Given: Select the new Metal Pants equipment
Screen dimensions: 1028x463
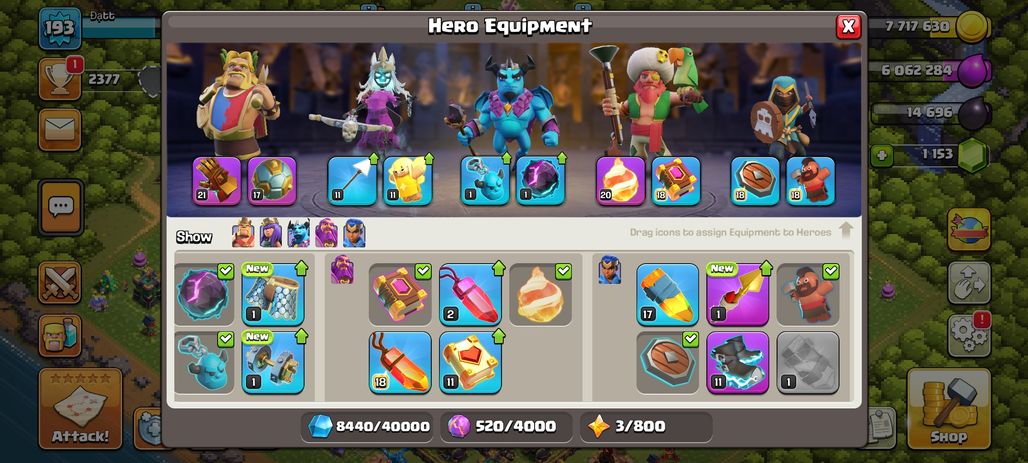Looking at the screenshot, I should click(x=273, y=294).
